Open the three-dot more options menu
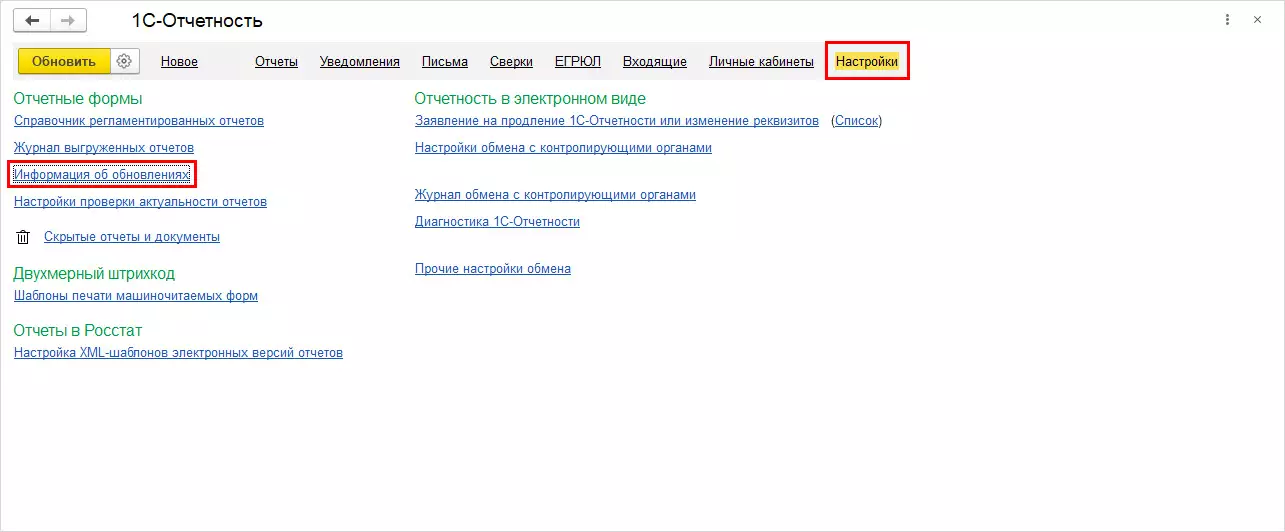This screenshot has width=1285, height=532. tap(1227, 20)
